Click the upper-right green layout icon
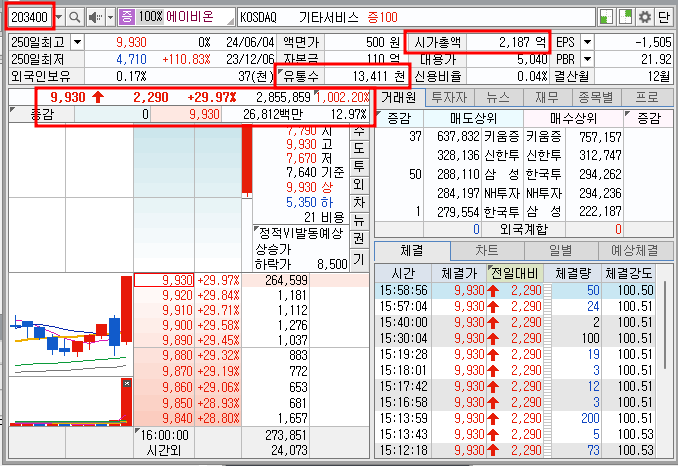678x466 pixels. coord(625,17)
